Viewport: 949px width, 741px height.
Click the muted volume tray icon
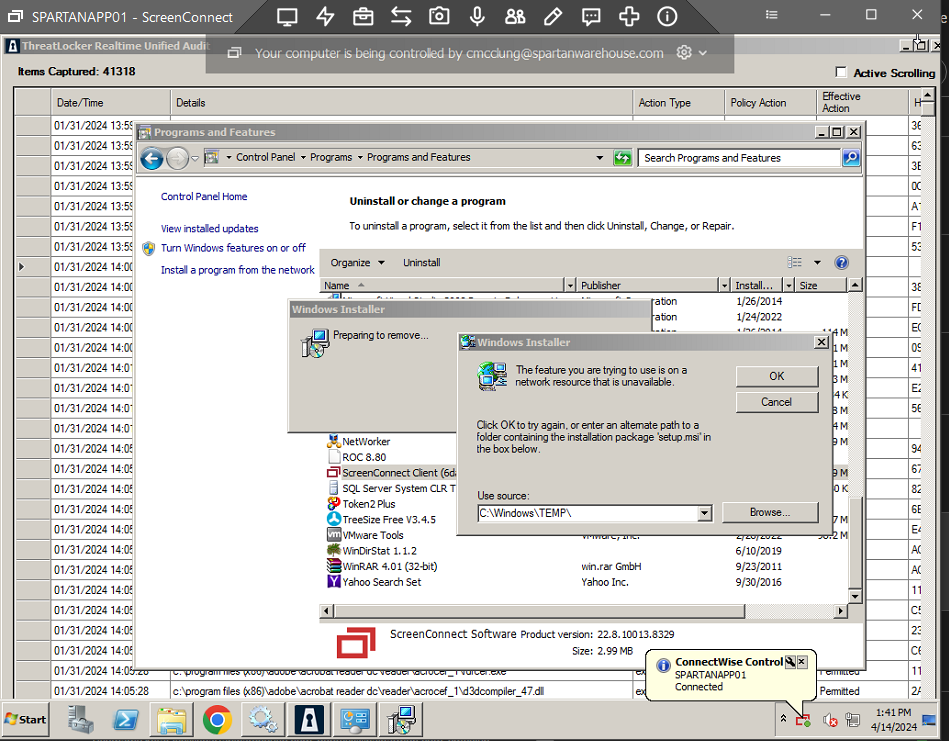click(x=829, y=720)
